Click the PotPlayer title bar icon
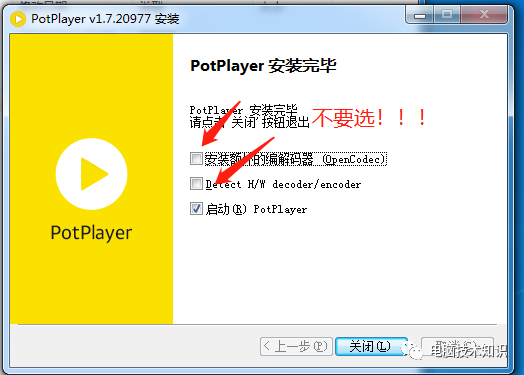 [x=18, y=19]
